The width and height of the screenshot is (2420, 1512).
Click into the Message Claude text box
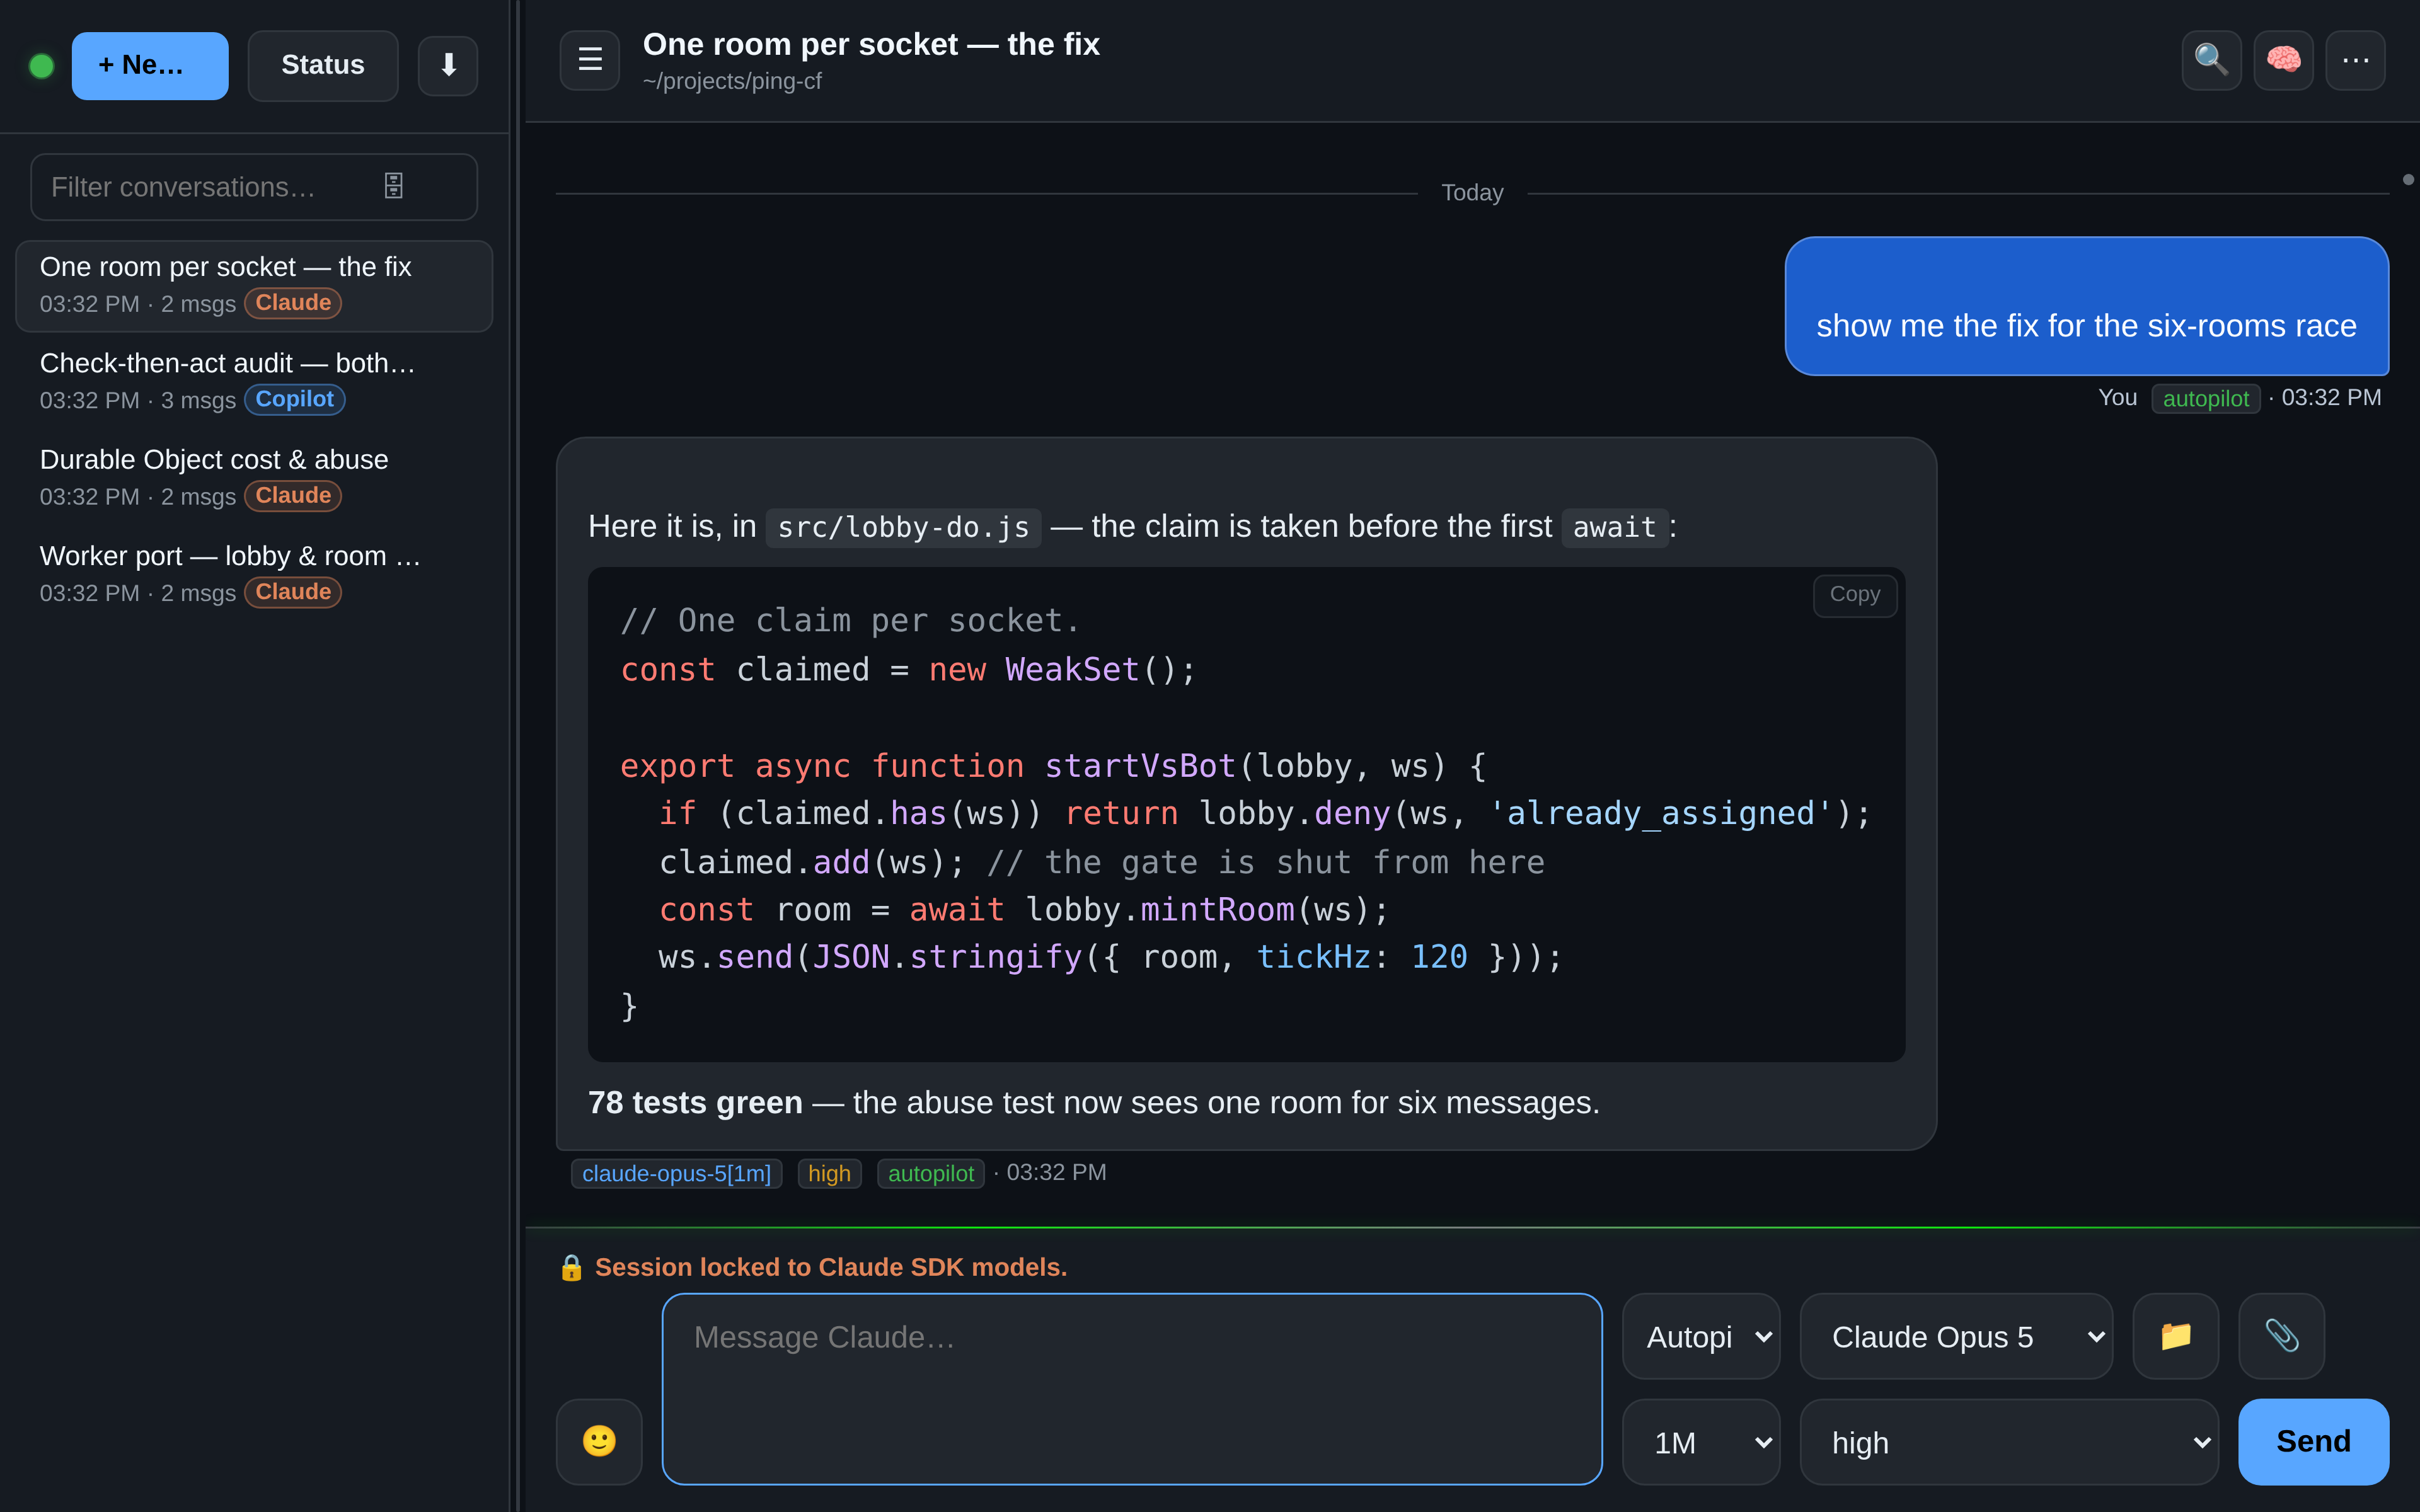1132,1389
